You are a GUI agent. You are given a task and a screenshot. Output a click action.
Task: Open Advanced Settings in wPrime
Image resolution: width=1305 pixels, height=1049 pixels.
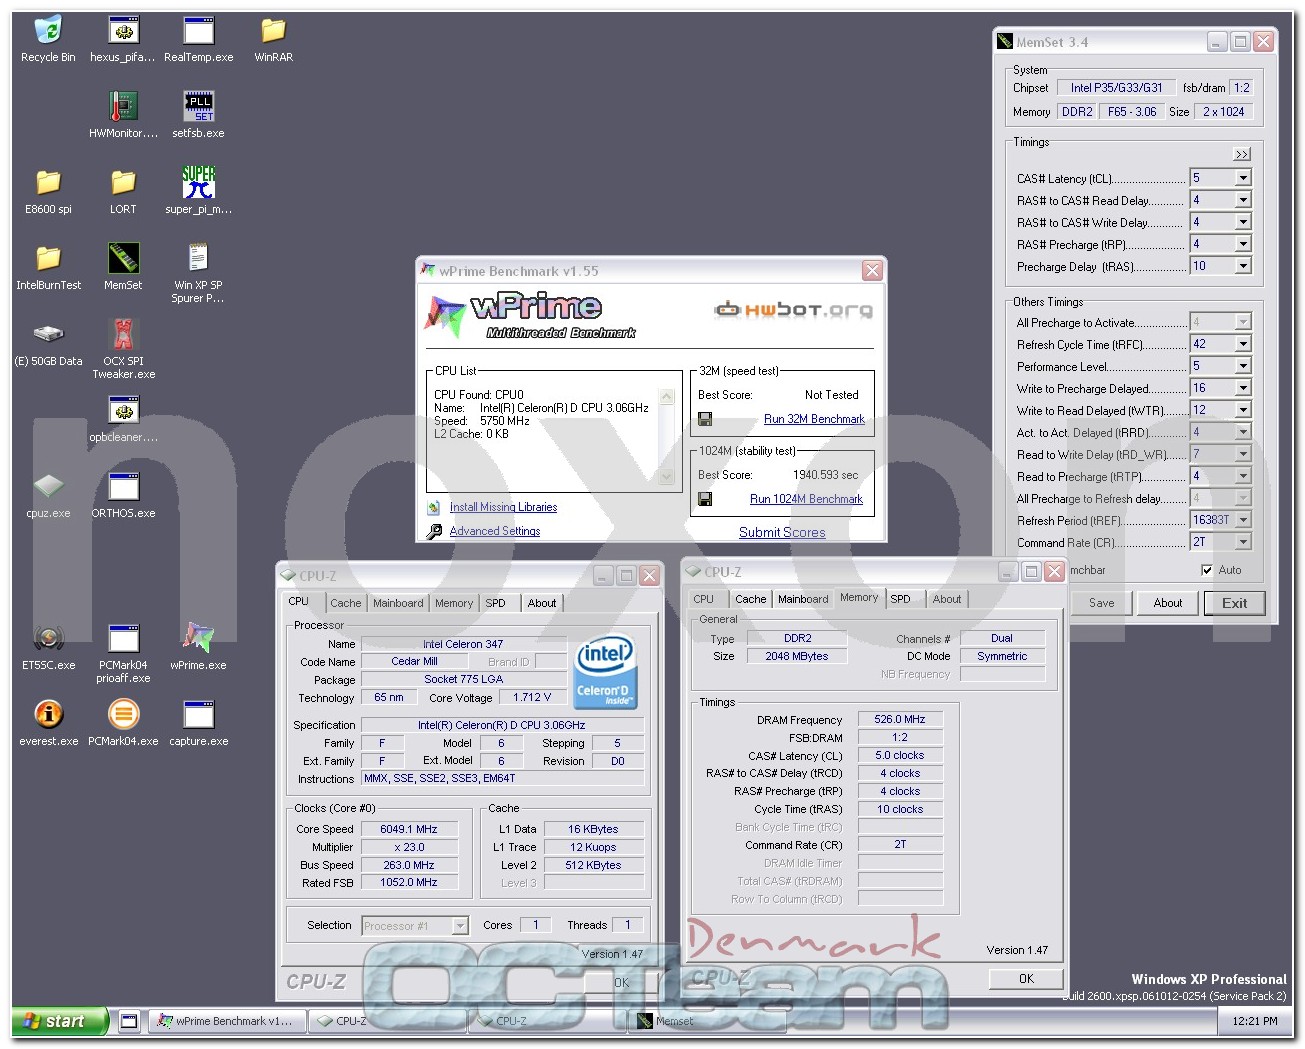tap(495, 531)
